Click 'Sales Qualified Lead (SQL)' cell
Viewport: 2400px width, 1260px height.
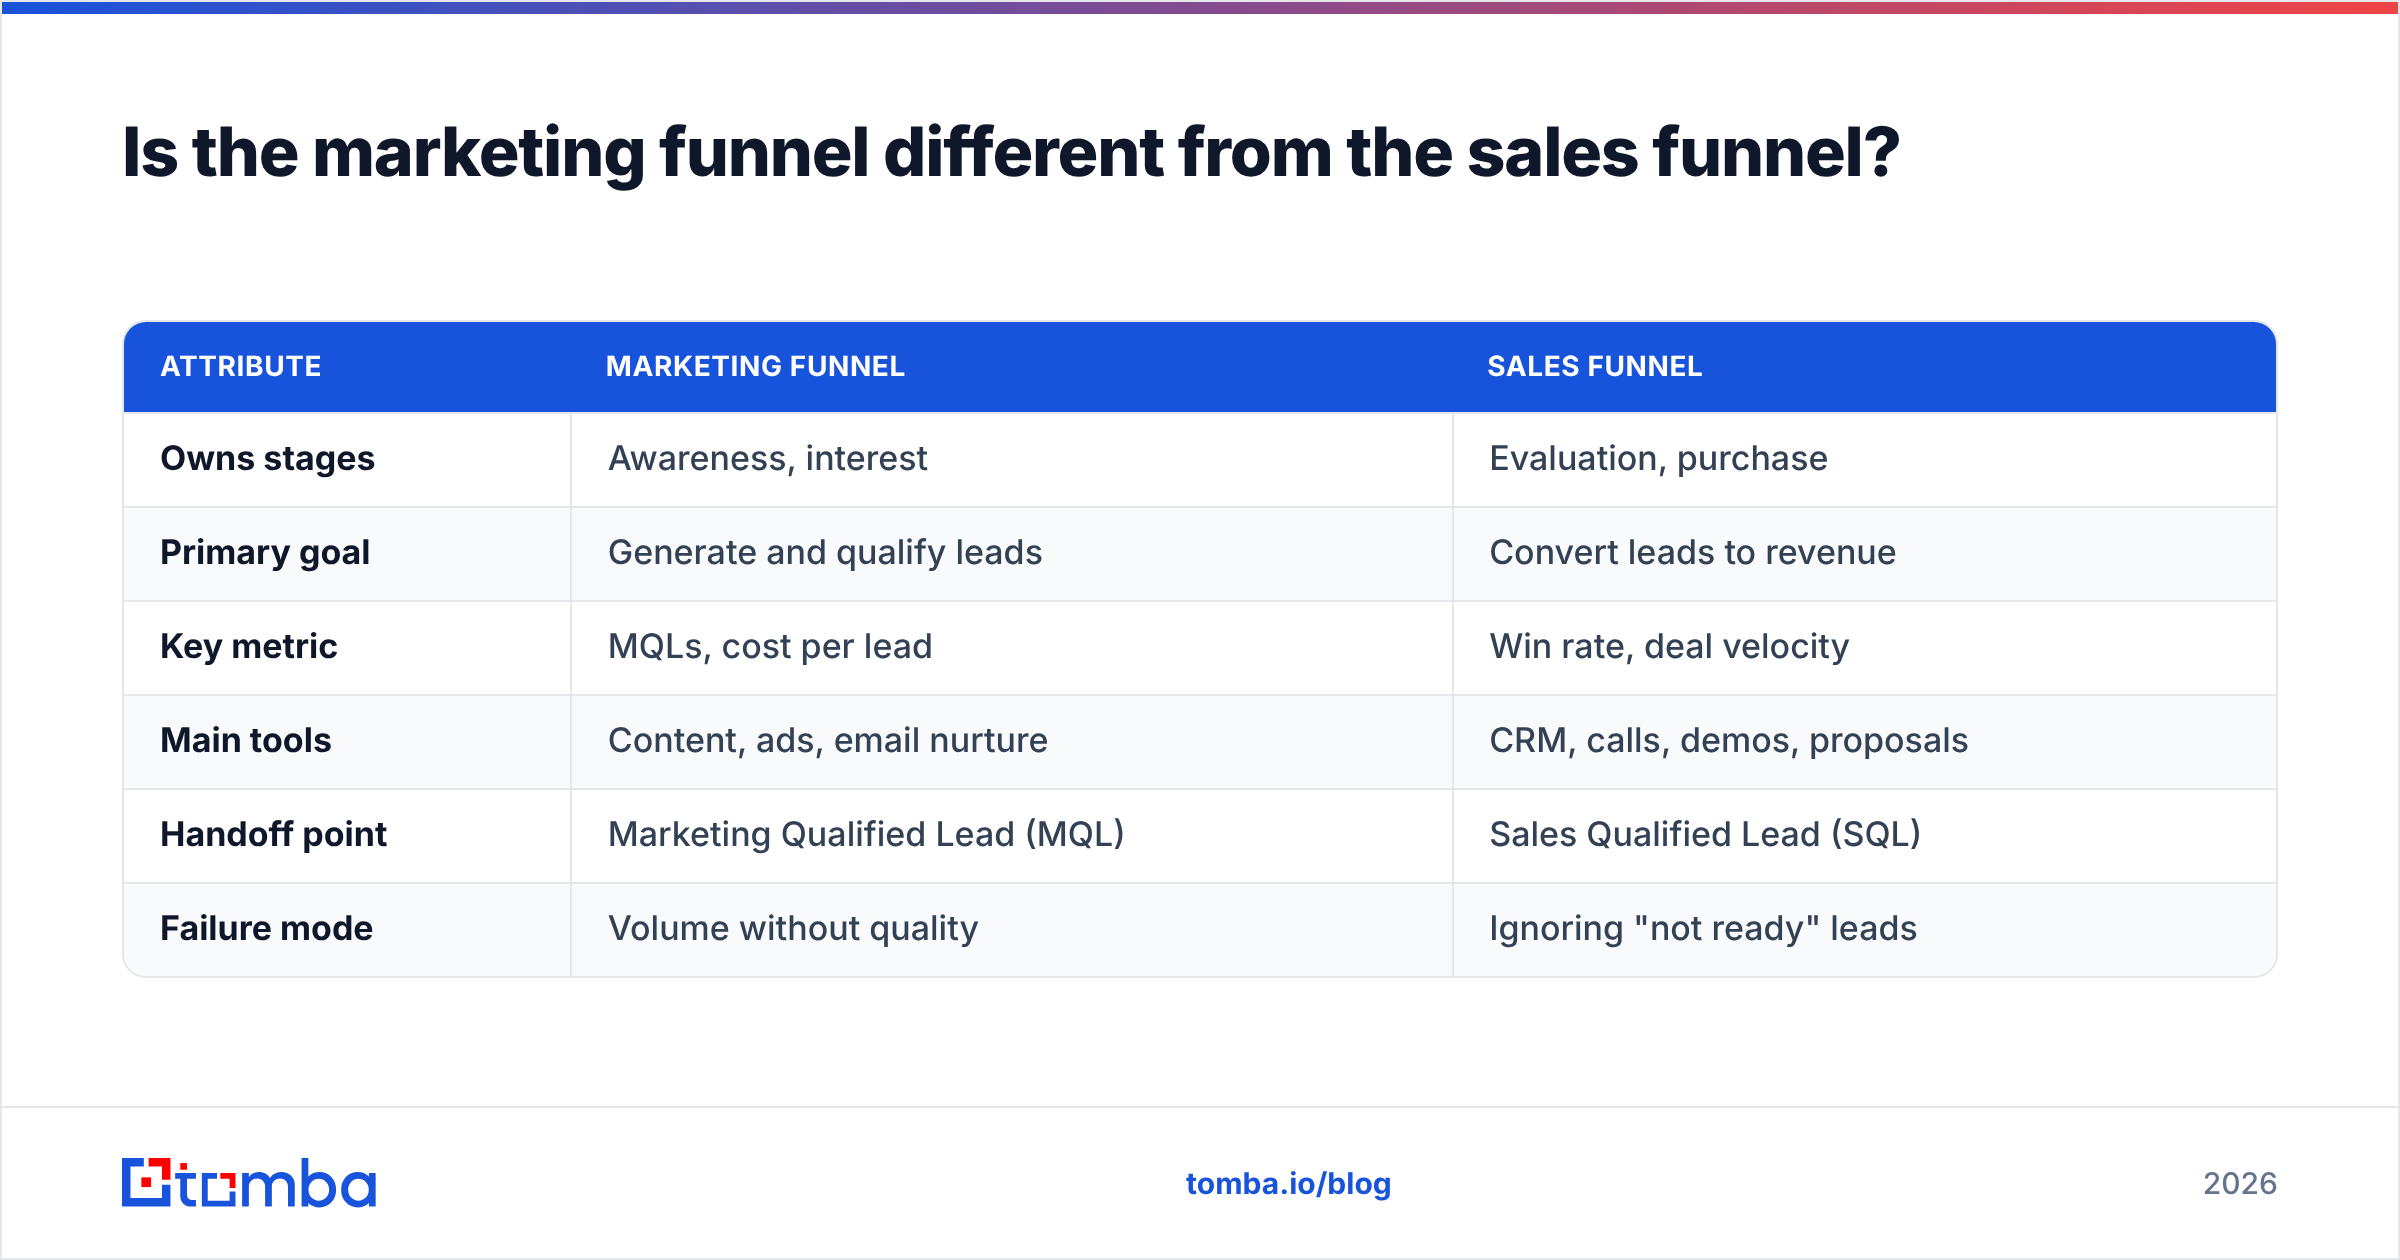coord(1864,835)
